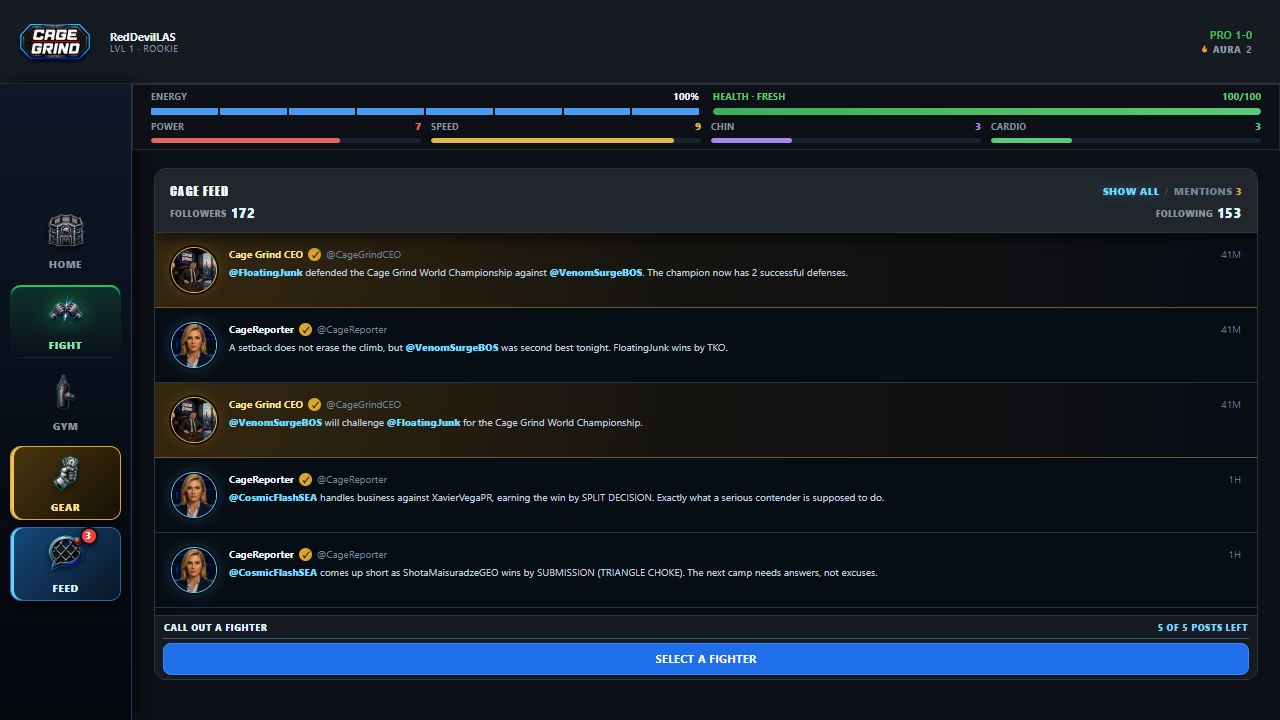Click verified badge on the 'A setback' post
The image size is (1280, 720).
[306, 330]
